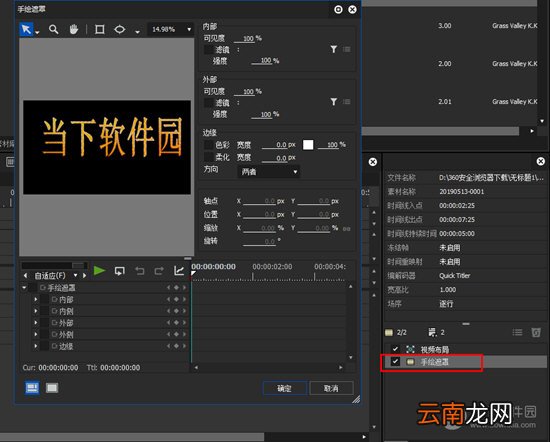Expand the 外侧 keyframe row
This screenshot has height=442, width=550.
[x=35, y=334]
